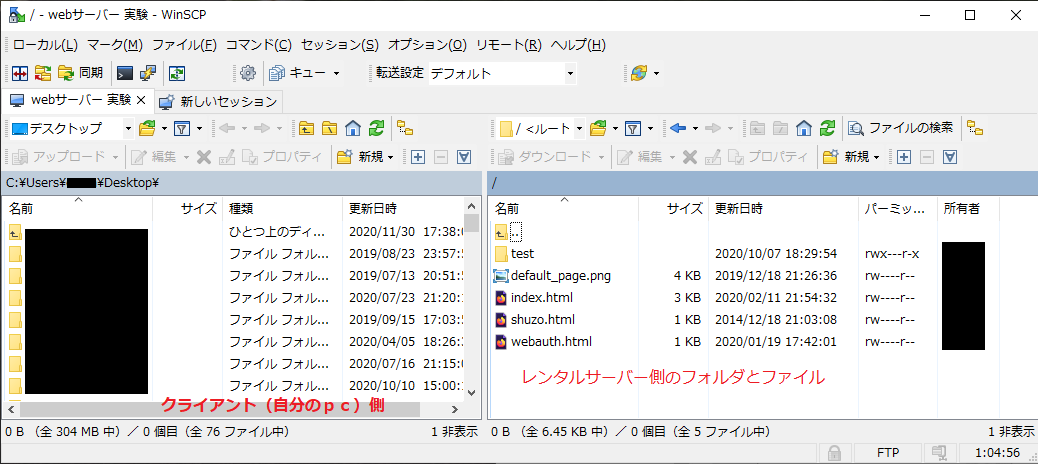Screen dimensions: 1038x465
Task: Expand the remote / <ルート path dropdown
Action: (579, 128)
